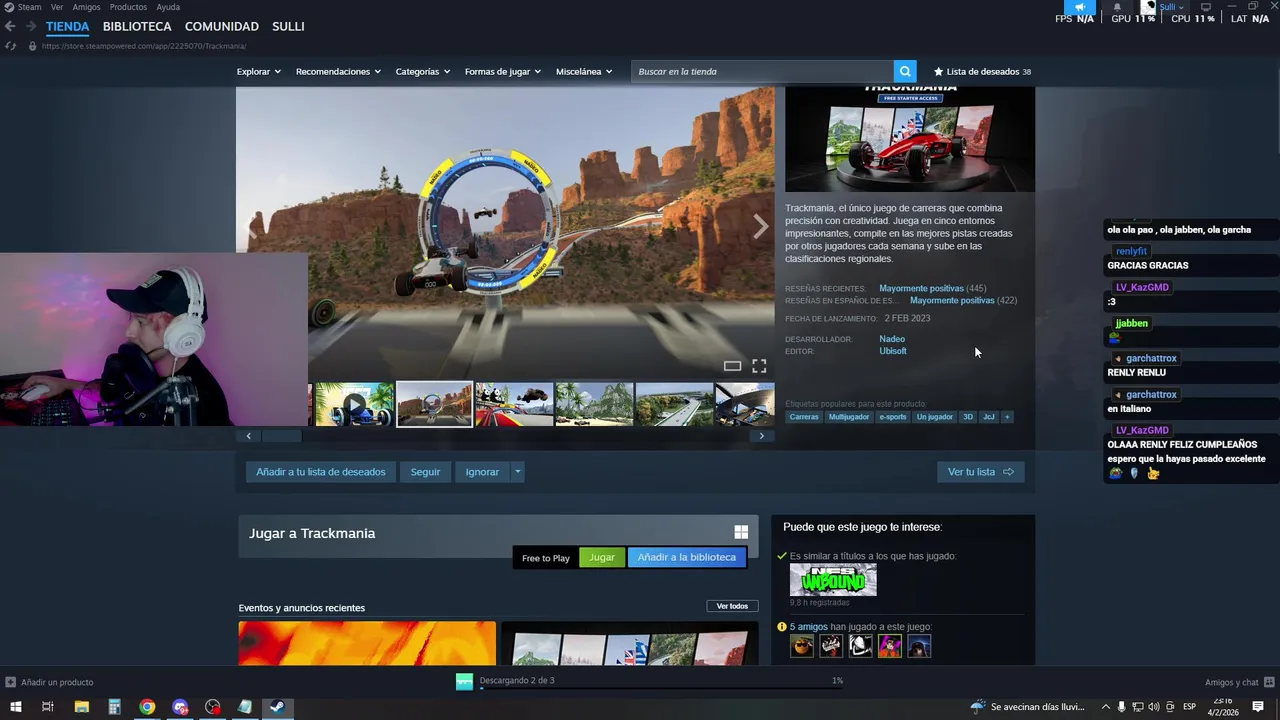Switch to the BIBLIOTECA tab
This screenshot has width=1280, height=720.
coord(137,26)
